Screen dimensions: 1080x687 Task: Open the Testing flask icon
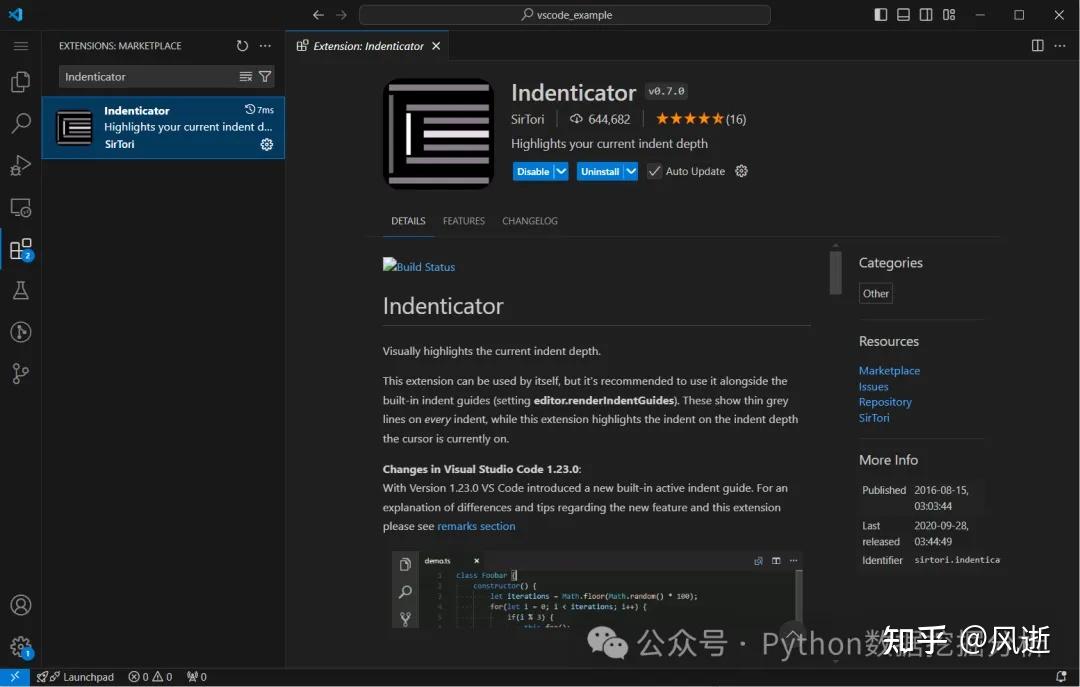[20, 291]
